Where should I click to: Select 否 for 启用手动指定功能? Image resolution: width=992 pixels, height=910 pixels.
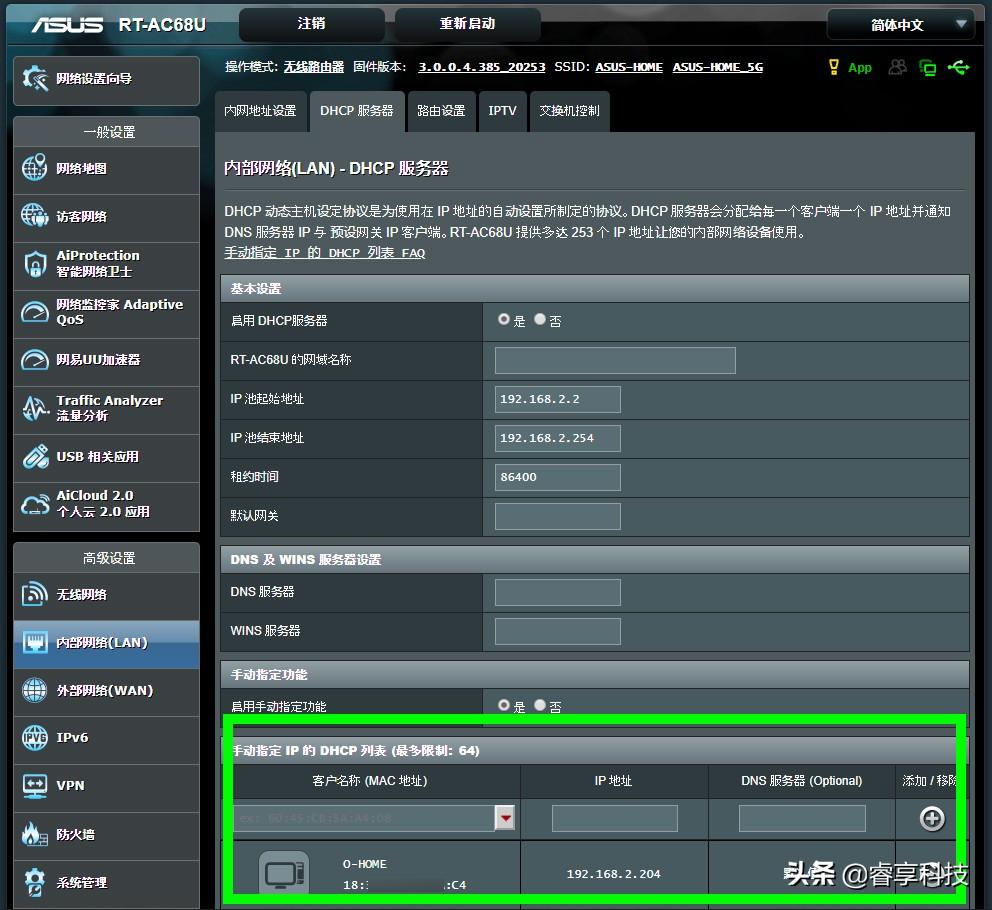[x=540, y=705]
